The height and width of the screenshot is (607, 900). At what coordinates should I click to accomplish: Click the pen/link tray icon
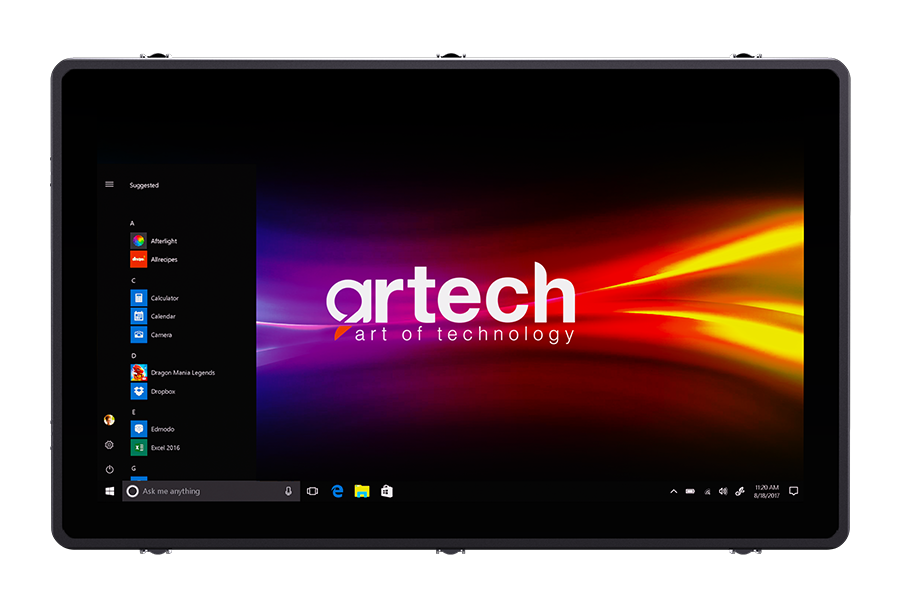(x=740, y=491)
